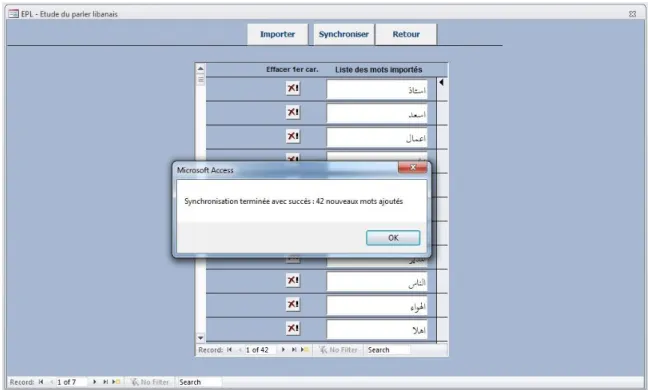Viewport: 648px width, 390px height.
Task: Go to previous record in word list navigator
Action: 239,350
